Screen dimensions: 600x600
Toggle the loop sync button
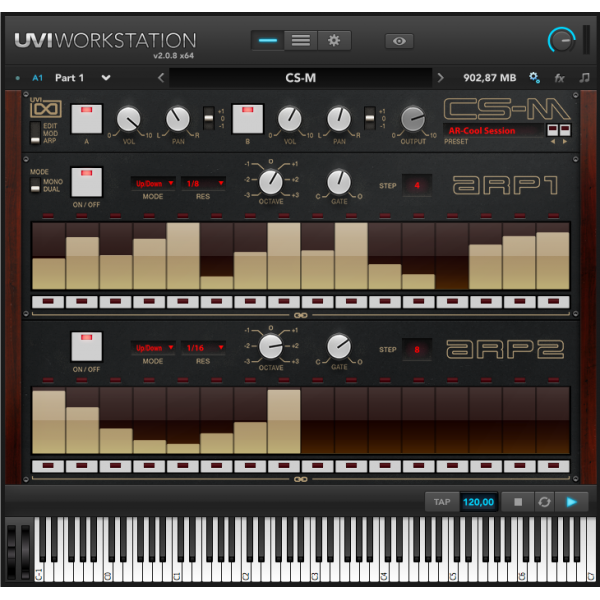point(544,502)
